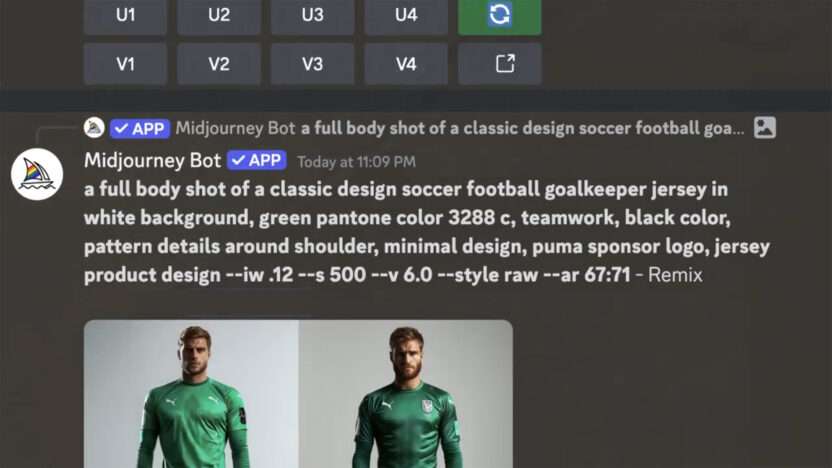
Task: Open the left goalkeeper jersey image
Action: click(191, 394)
